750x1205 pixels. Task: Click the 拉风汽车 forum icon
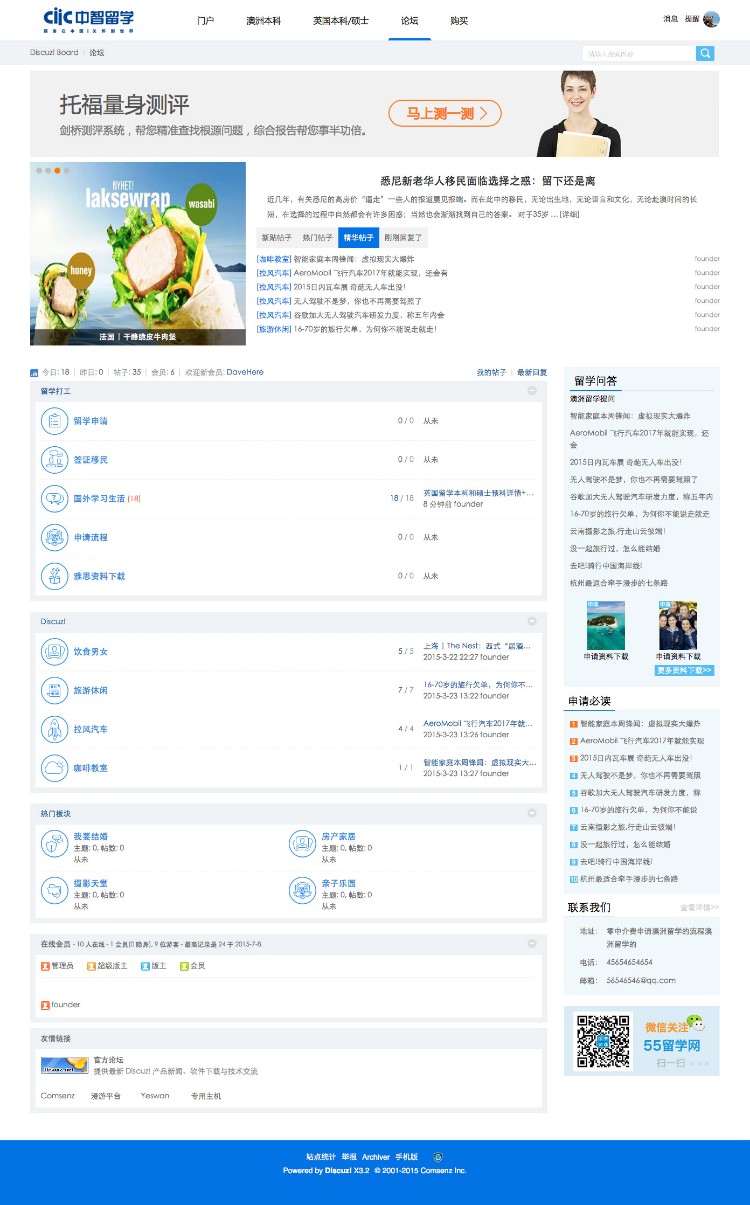point(53,729)
